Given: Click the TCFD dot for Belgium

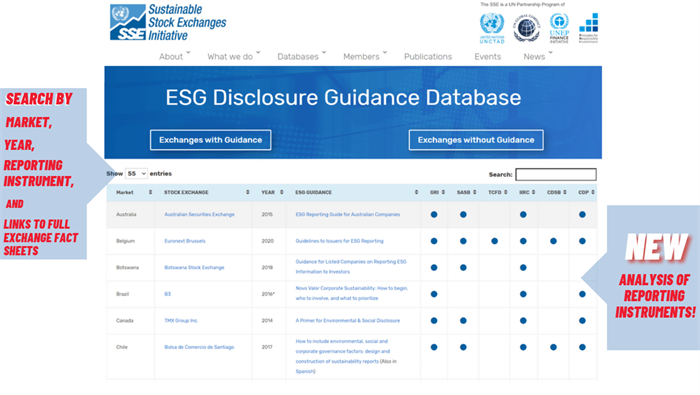Looking at the screenshot, I should 494,241.
